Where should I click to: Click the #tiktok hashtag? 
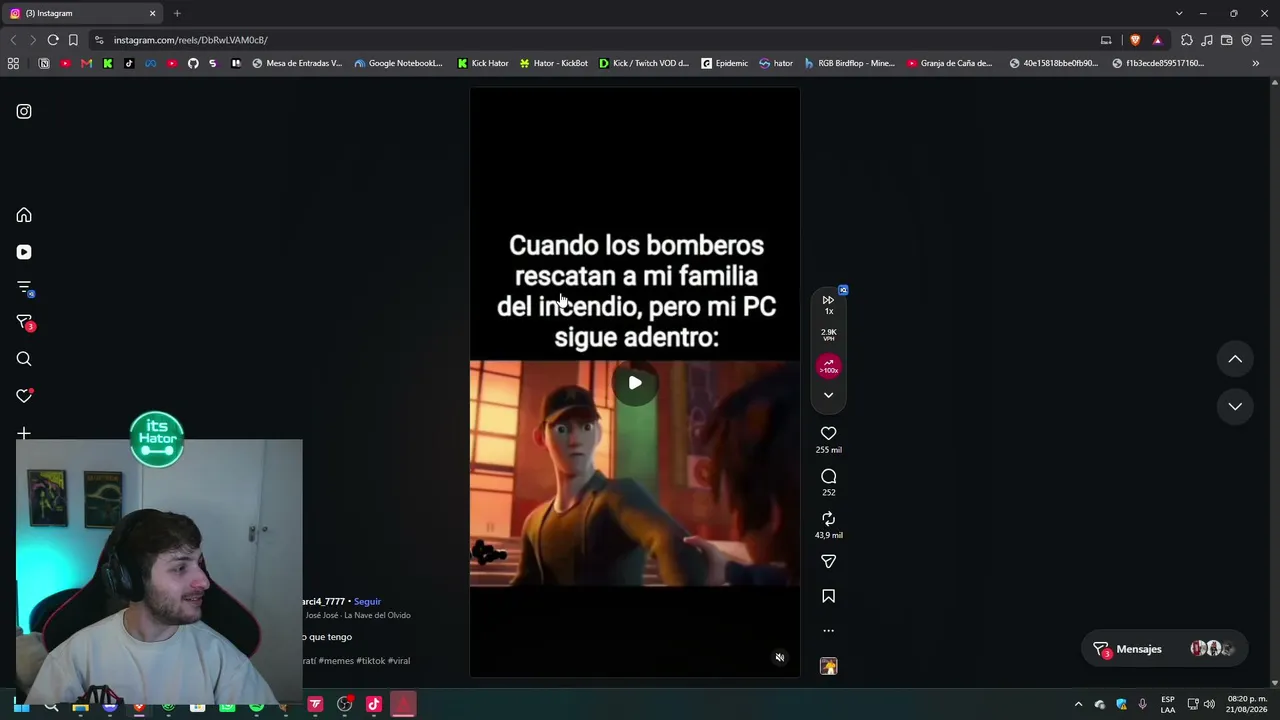coord(370,661)
